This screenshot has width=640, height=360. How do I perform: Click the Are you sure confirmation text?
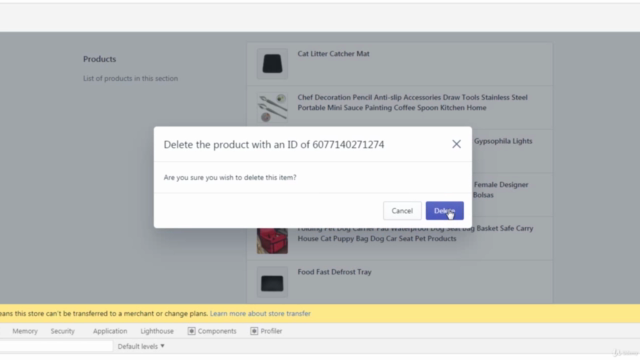[x=230, y=178]
